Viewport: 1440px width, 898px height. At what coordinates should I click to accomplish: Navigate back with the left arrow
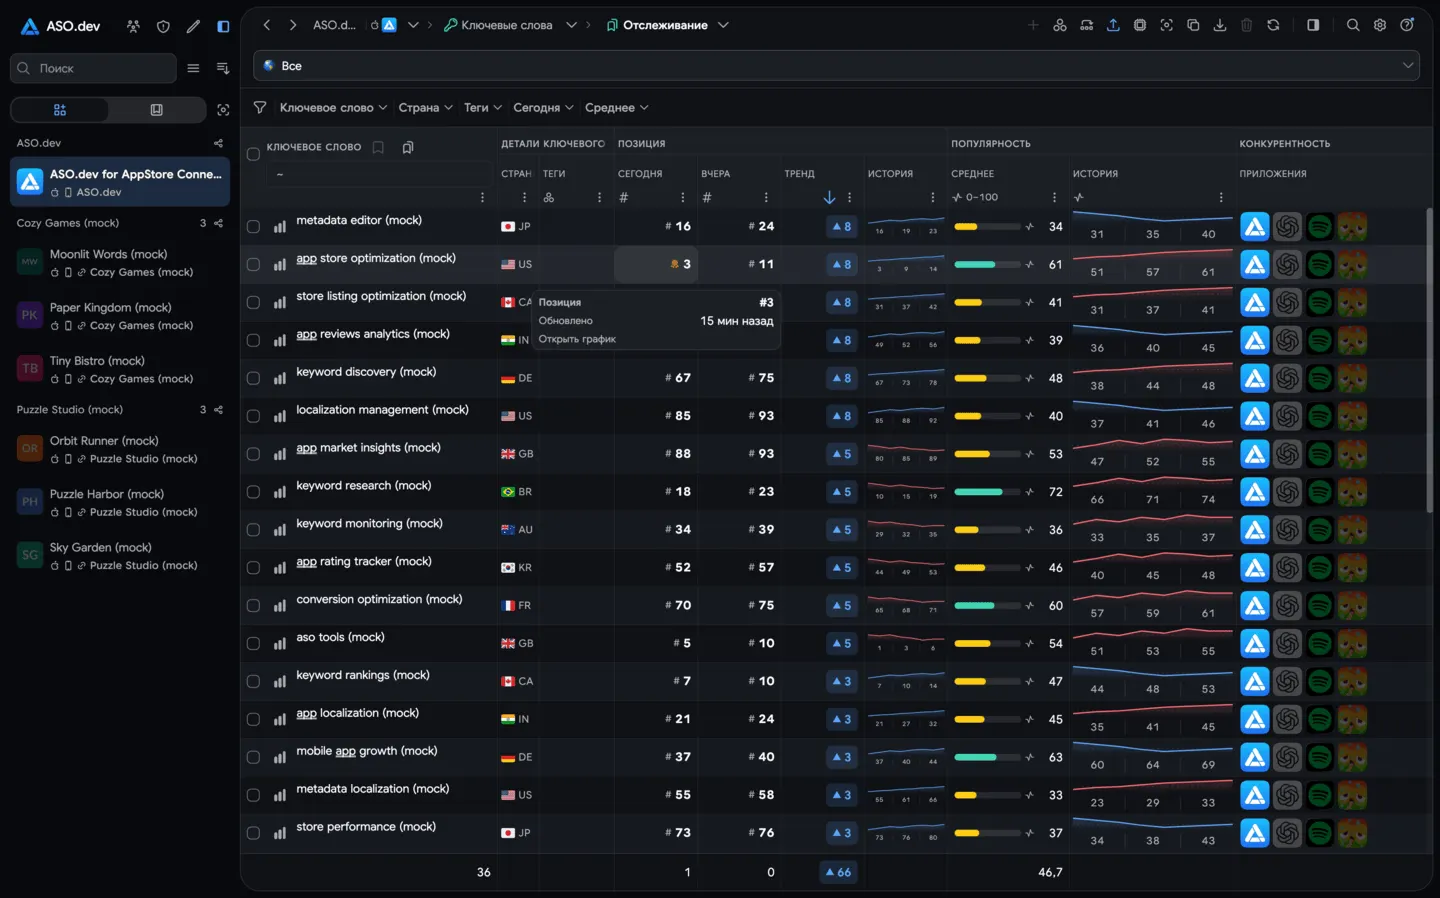[x=267, y=25]
